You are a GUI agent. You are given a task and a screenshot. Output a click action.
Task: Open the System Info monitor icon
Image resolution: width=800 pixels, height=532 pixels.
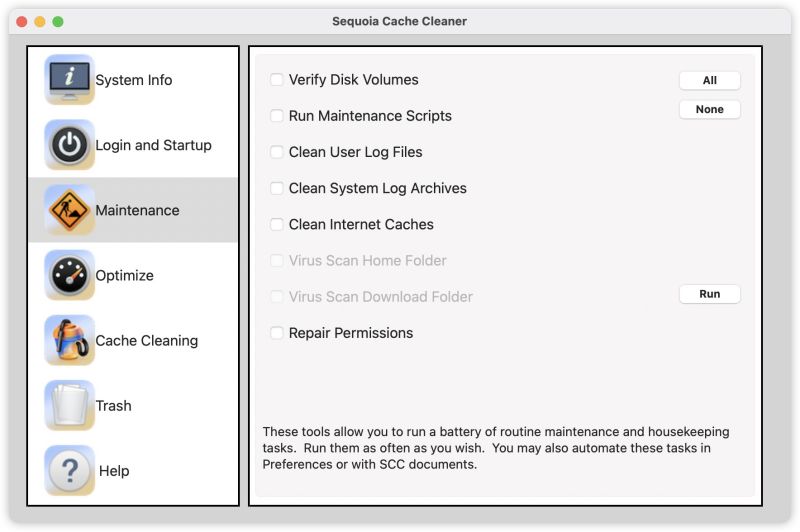(69, 80)
